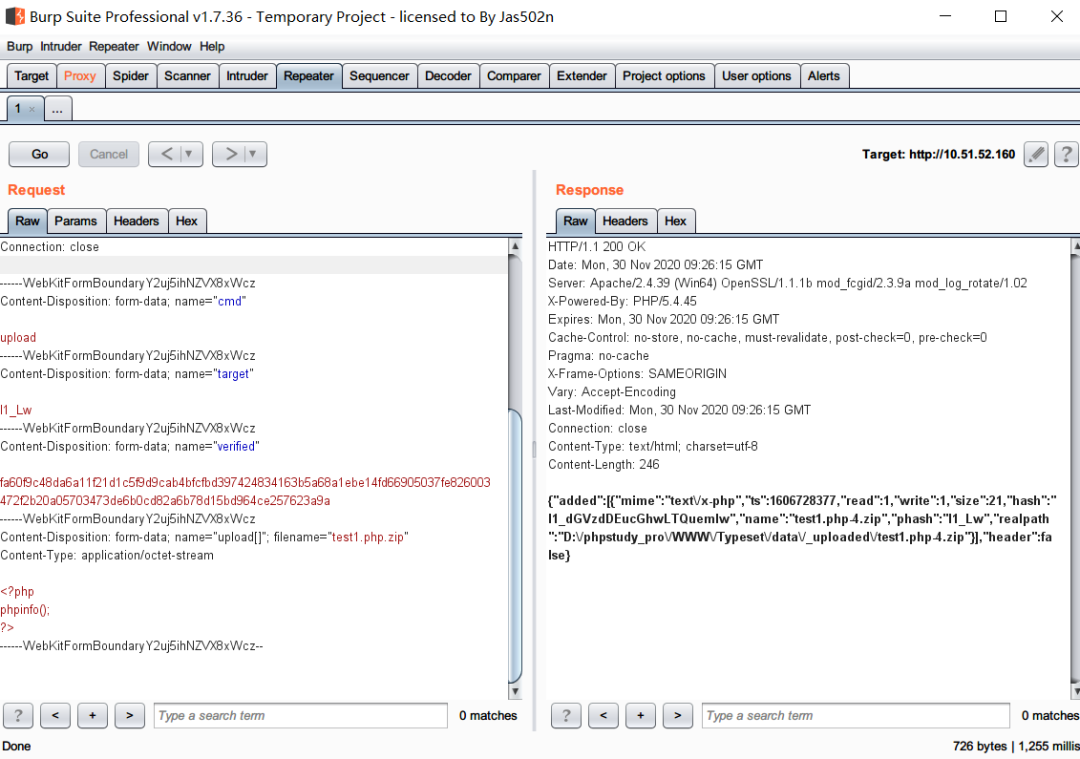The image size is (1080, 759).
Task: Click request search next match button
Action: tap(129, 716)
